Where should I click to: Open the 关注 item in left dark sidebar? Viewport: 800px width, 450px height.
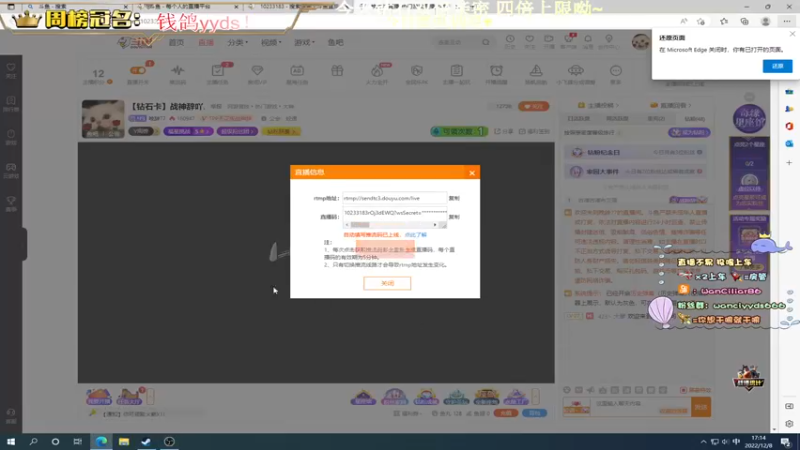11,70
